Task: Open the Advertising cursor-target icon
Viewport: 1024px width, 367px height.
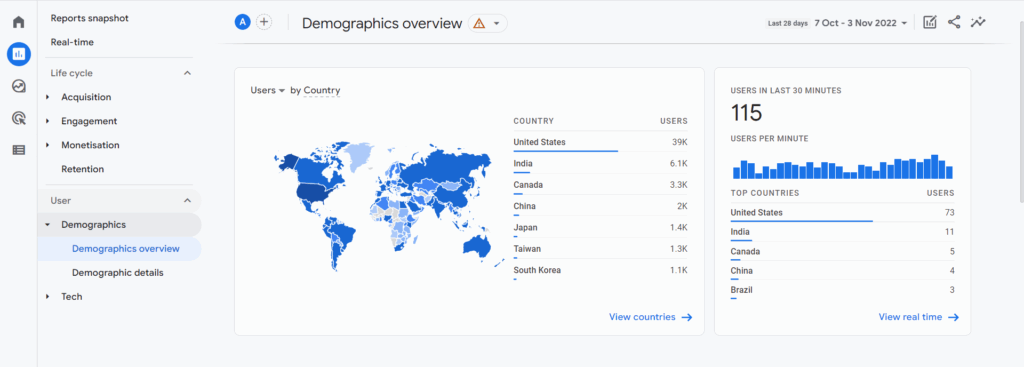Action: (x=18, y=118)
